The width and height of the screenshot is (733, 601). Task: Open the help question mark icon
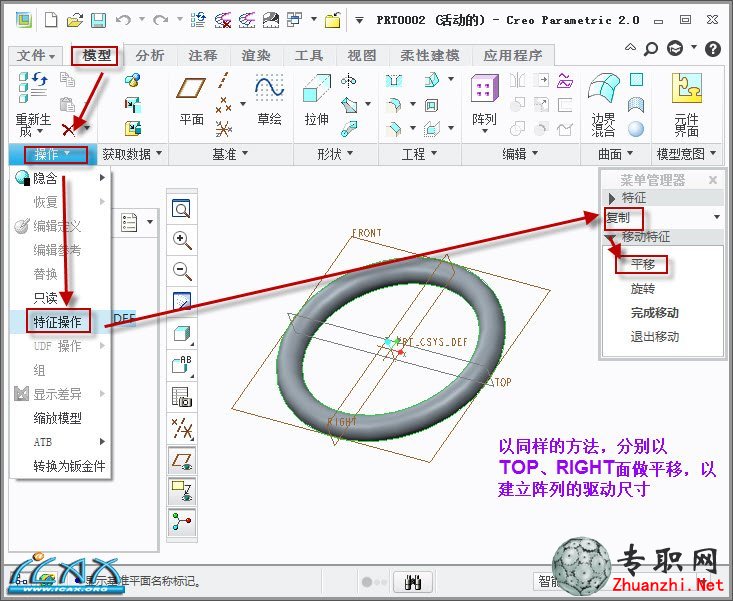(712, 48)
